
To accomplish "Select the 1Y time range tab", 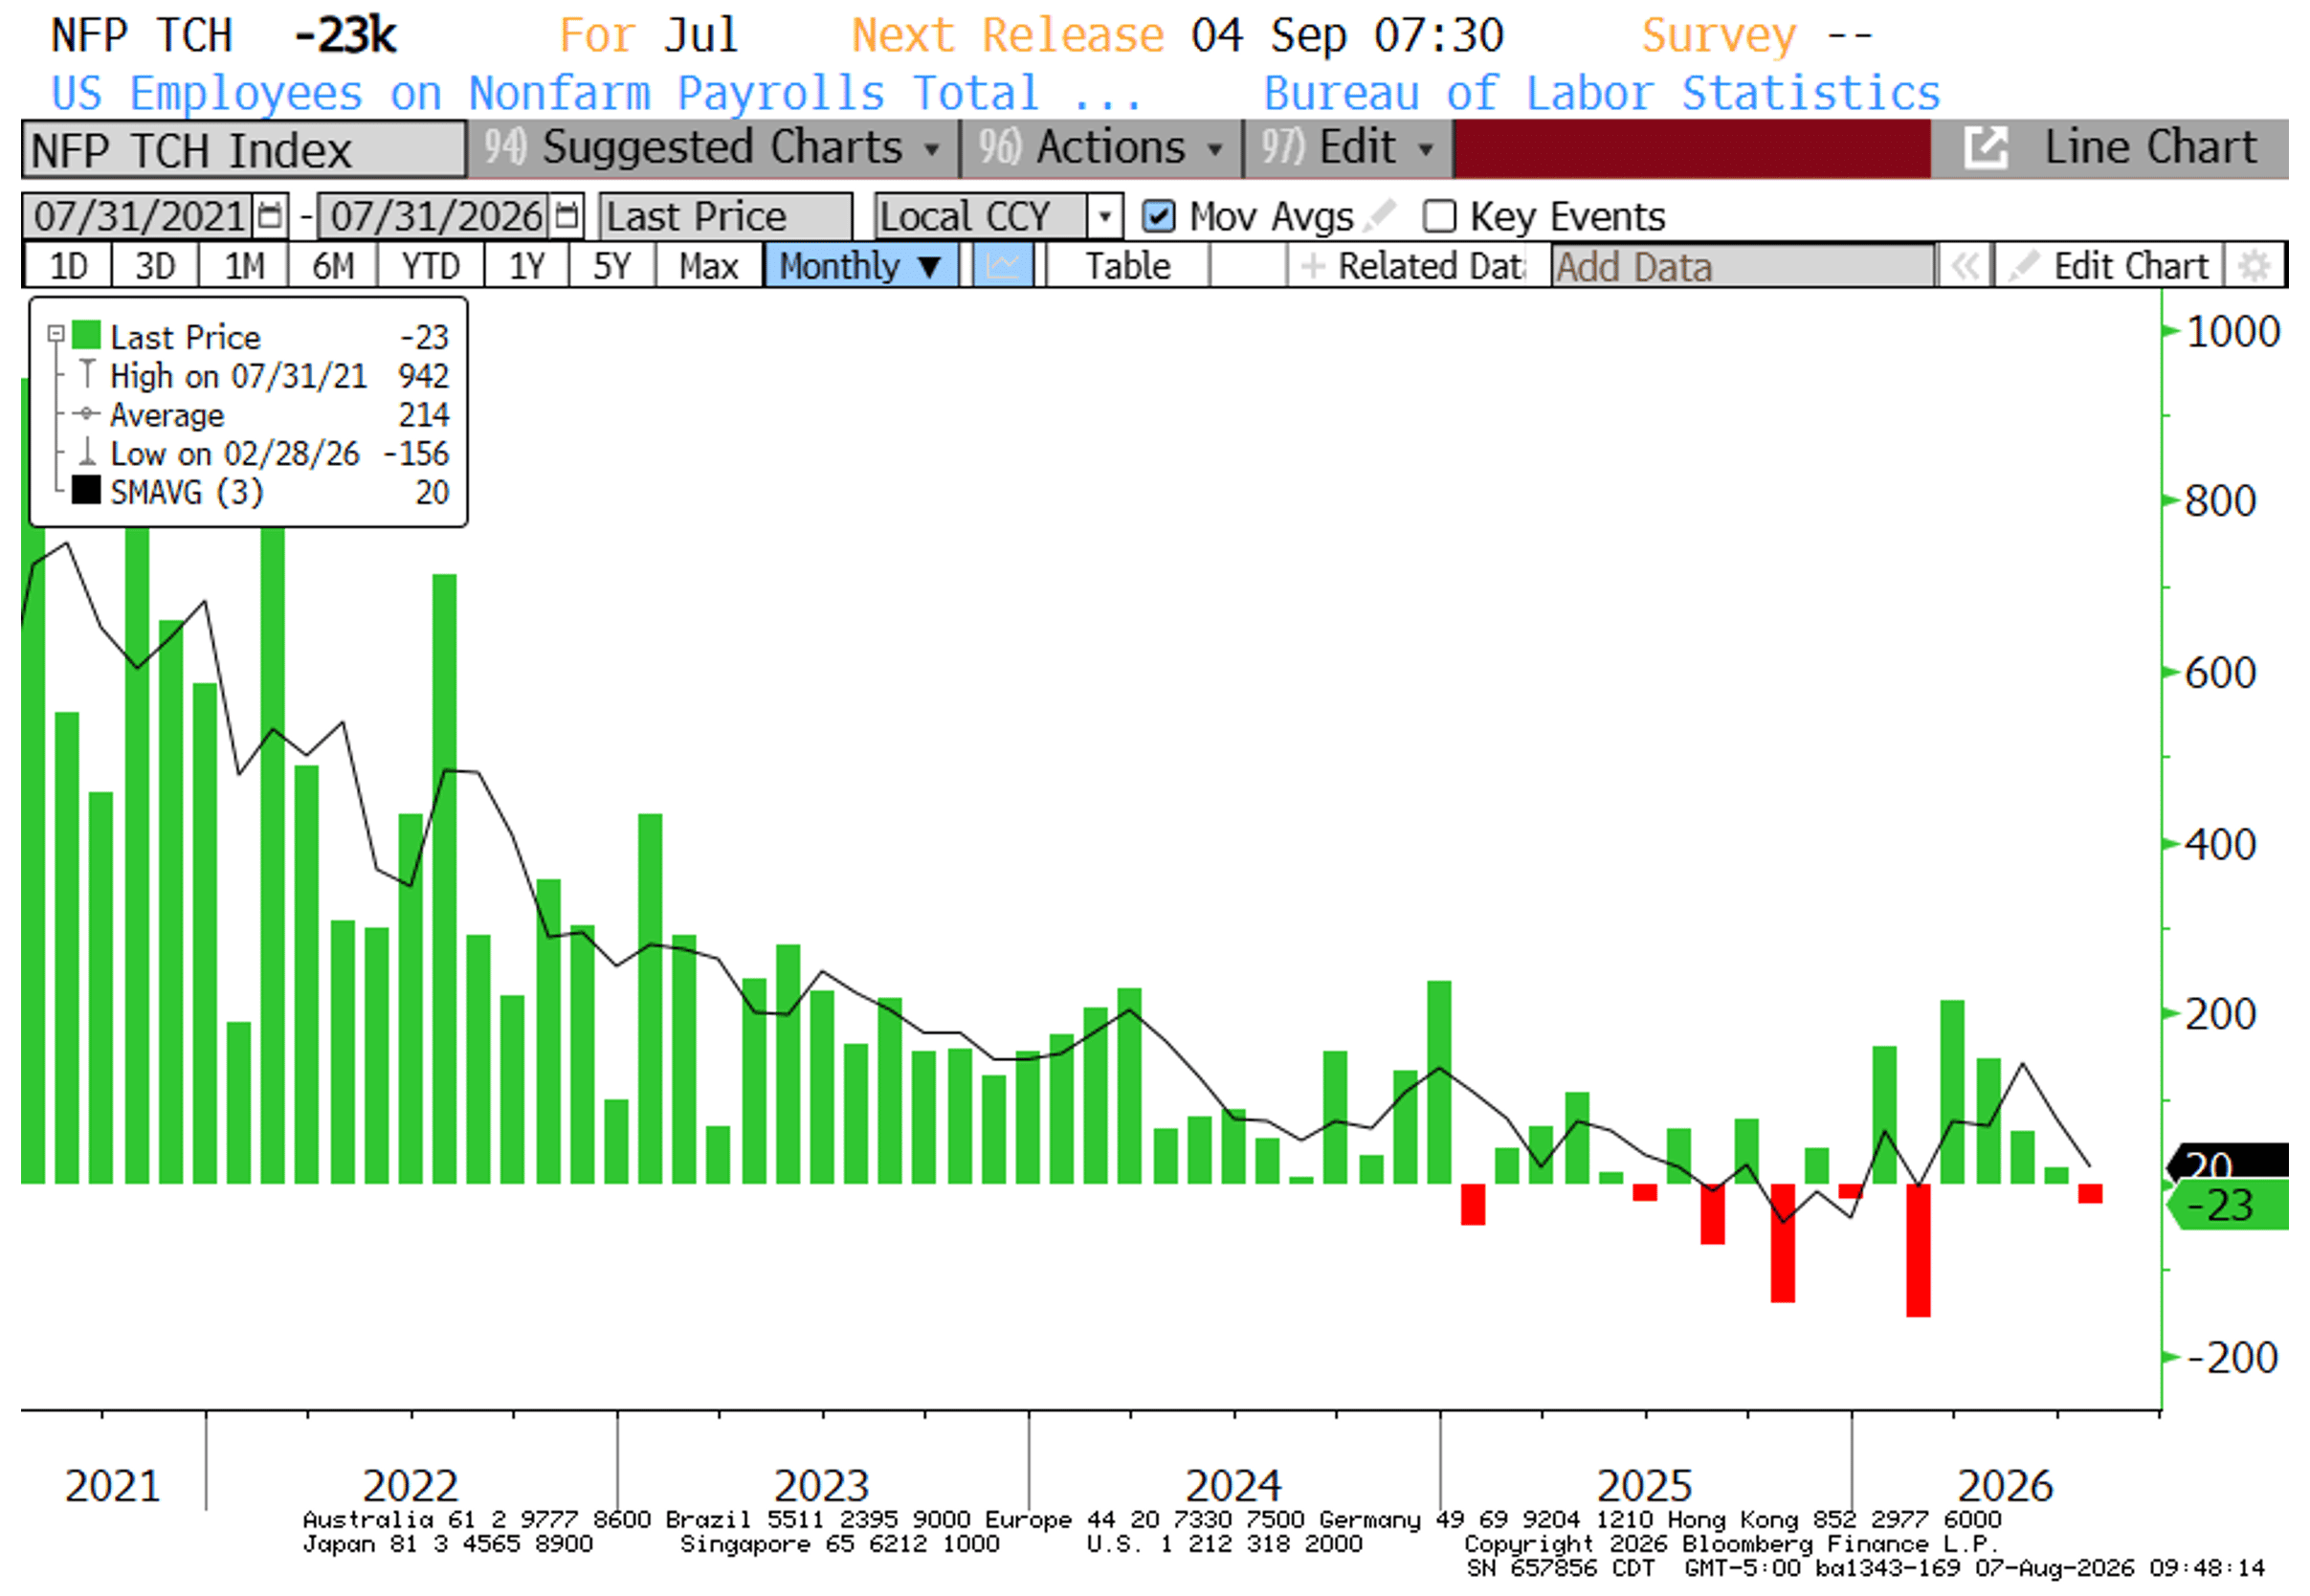I will tap(526, 266).
